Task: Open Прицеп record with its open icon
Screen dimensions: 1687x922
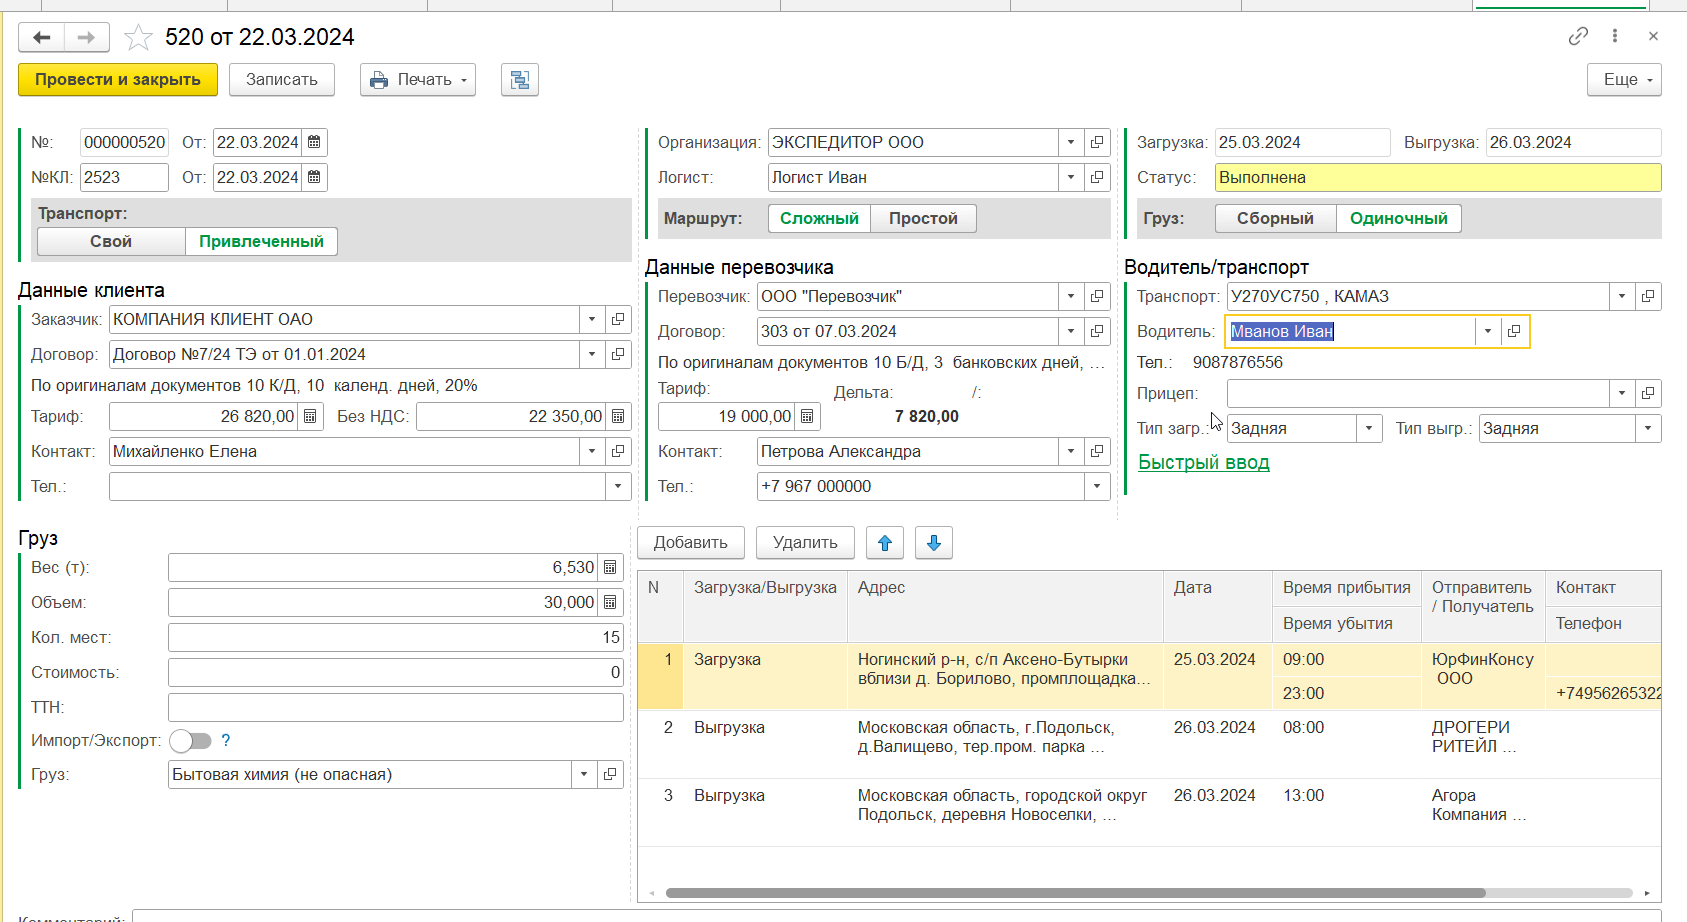Action: [x=1648, y=393]
